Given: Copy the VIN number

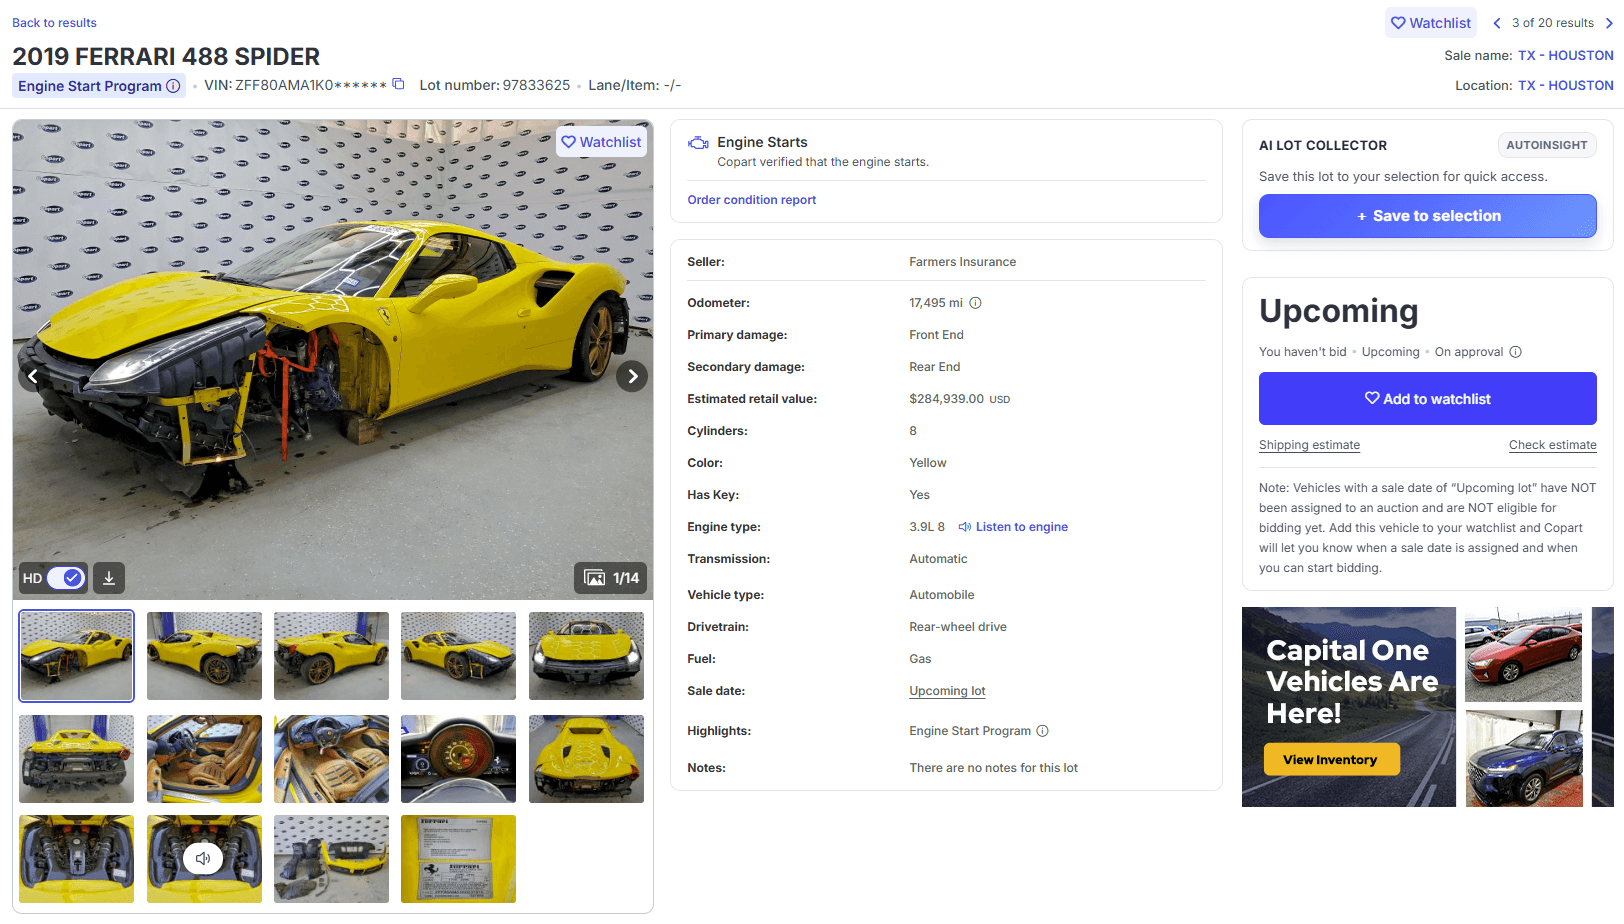Looking at the screenshot, I should click(398, 85).
